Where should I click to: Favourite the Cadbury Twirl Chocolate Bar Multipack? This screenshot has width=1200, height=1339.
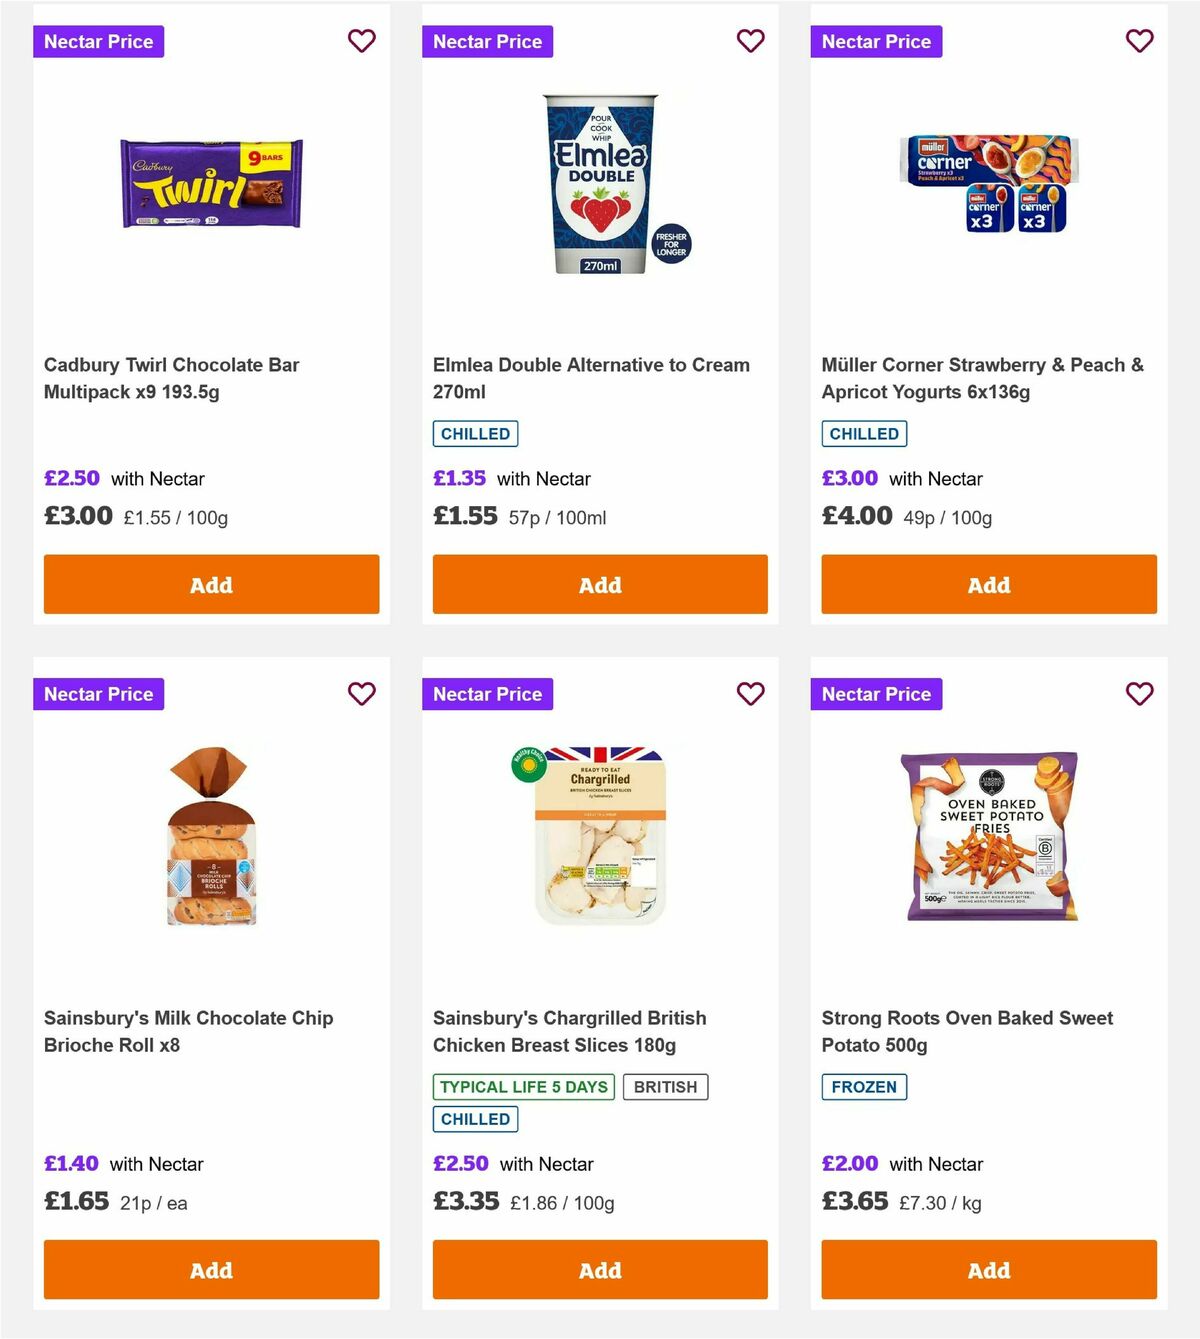click(361, 41)
